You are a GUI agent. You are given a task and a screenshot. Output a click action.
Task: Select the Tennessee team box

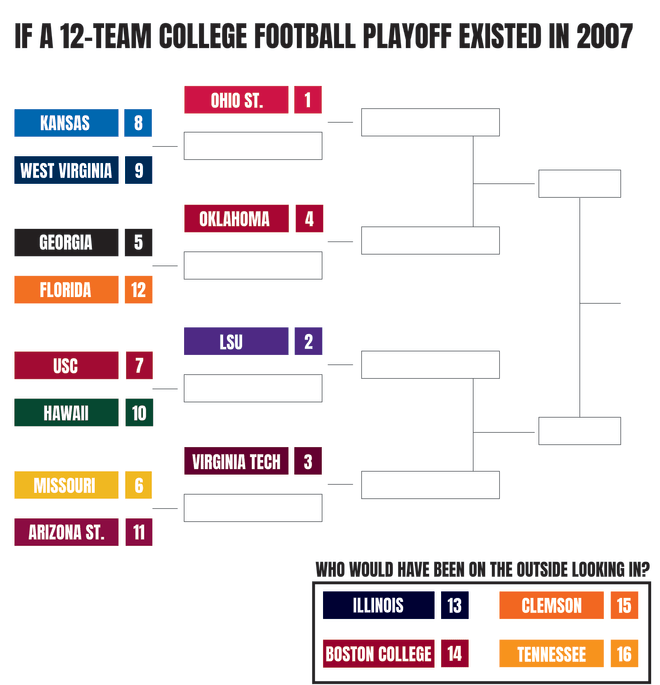pos(551,654)
